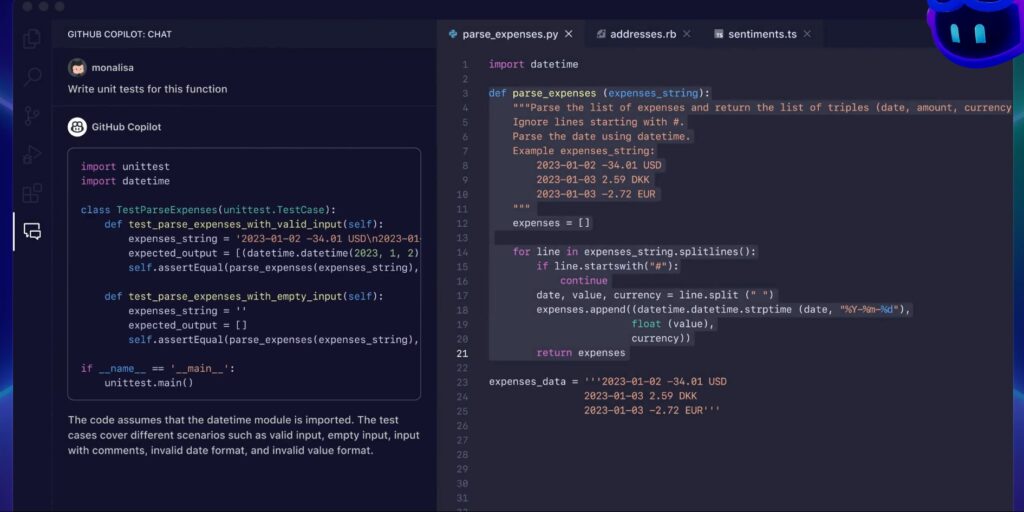Open the Copilot Chat icon in activity bar
Image resolution: width=1024 pixels, height=512 pixels.
coord(32,231)
